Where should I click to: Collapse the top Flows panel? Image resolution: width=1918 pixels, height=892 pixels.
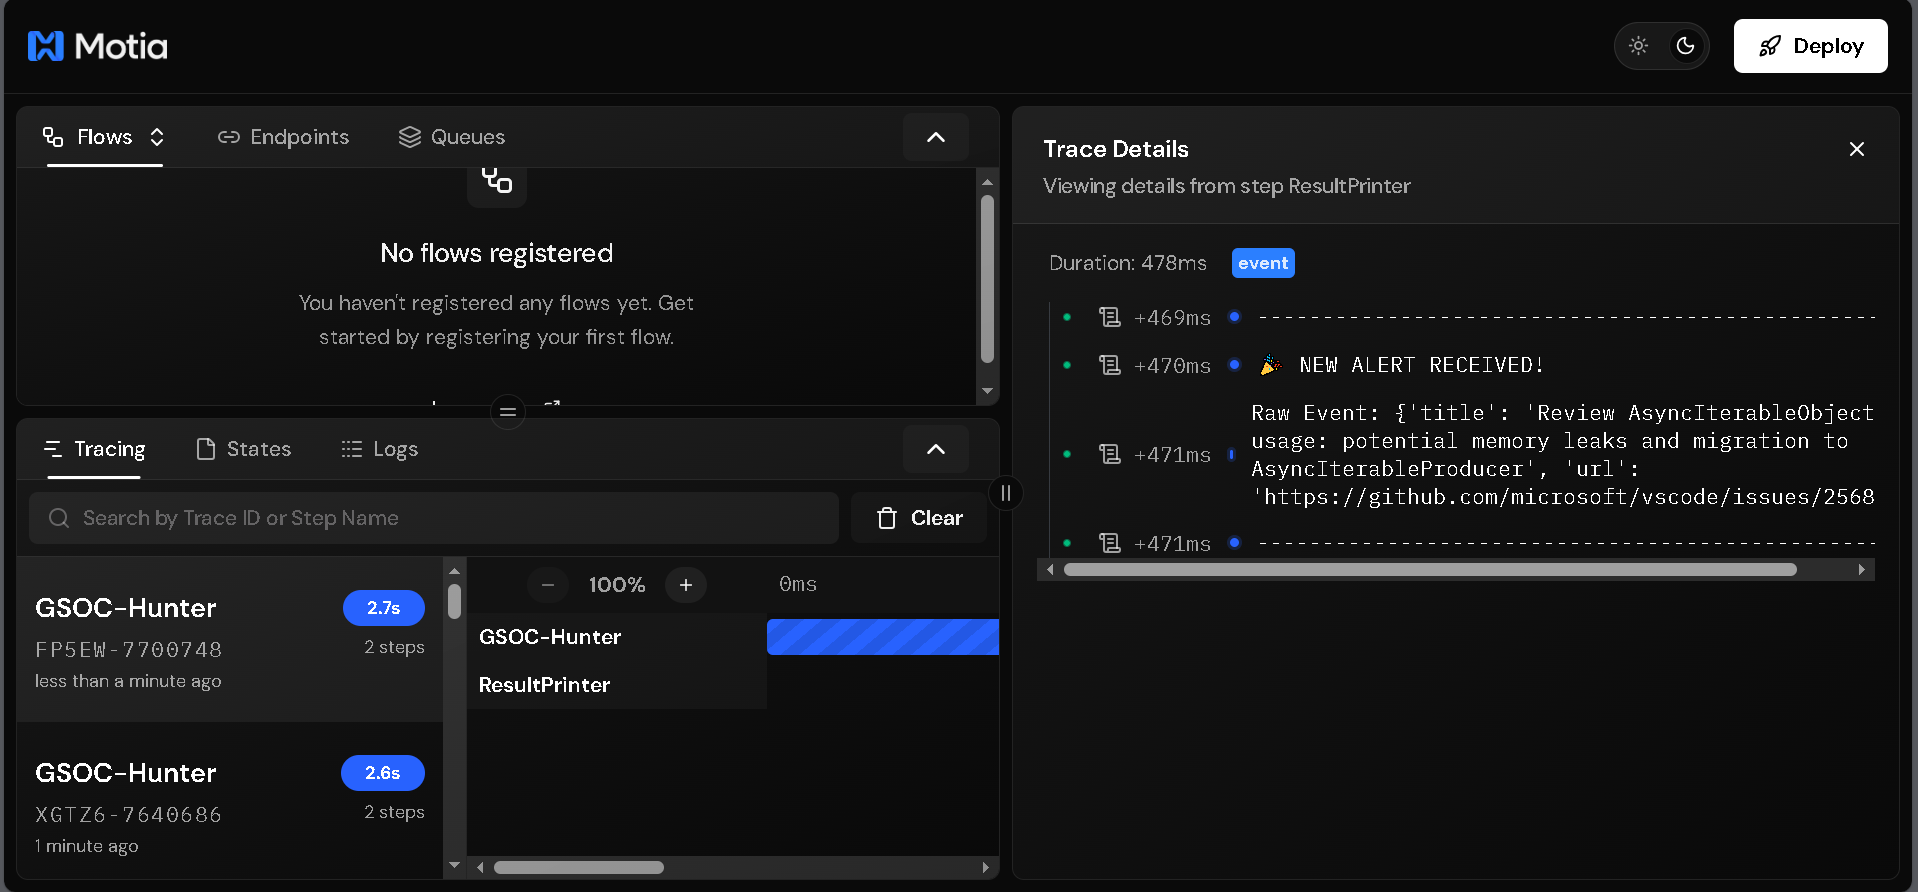coord(935,137)
